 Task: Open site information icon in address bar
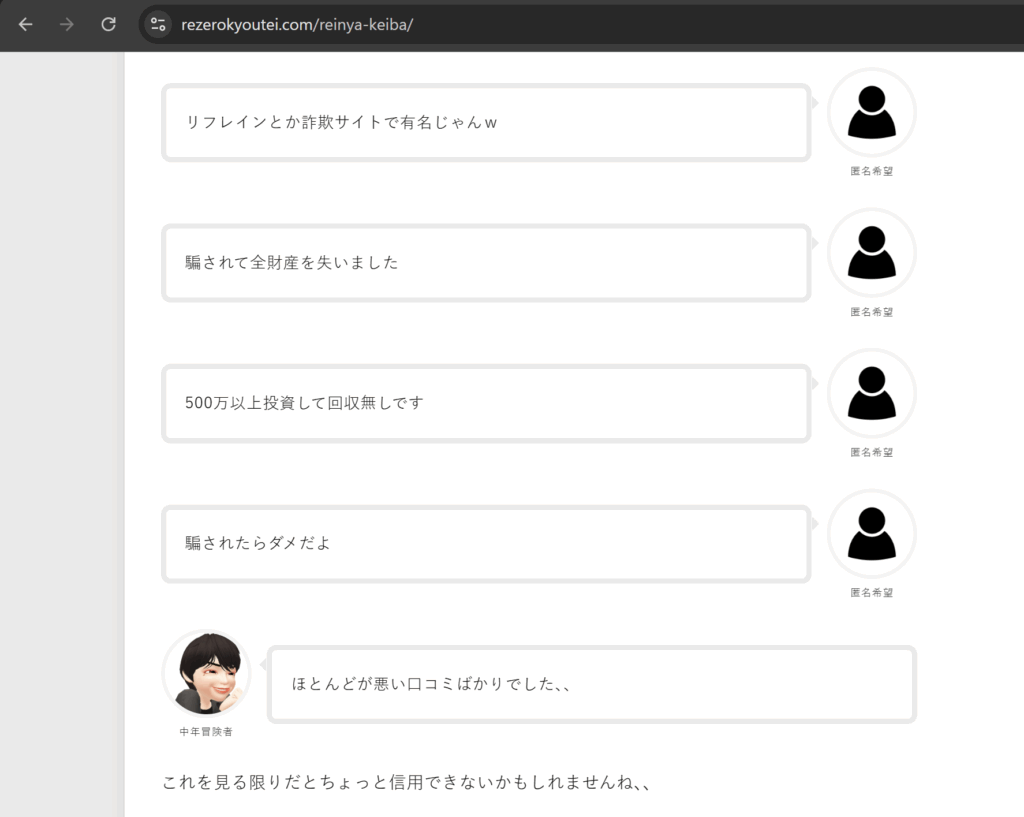pyautogui.click(x=158, y=25)
